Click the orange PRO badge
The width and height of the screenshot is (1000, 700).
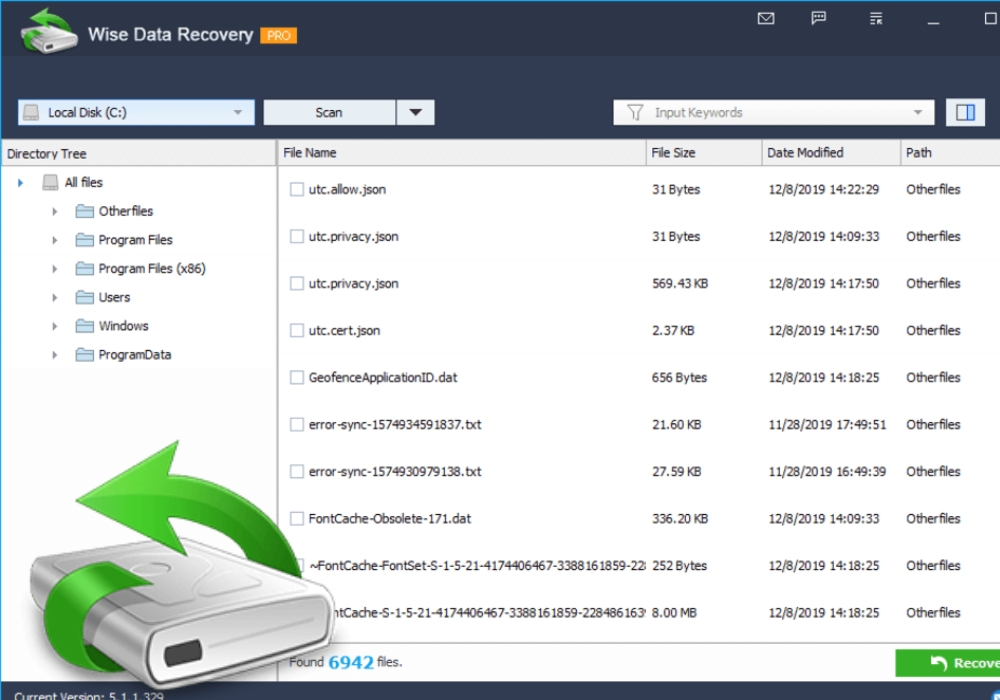[x=279, y=36]
